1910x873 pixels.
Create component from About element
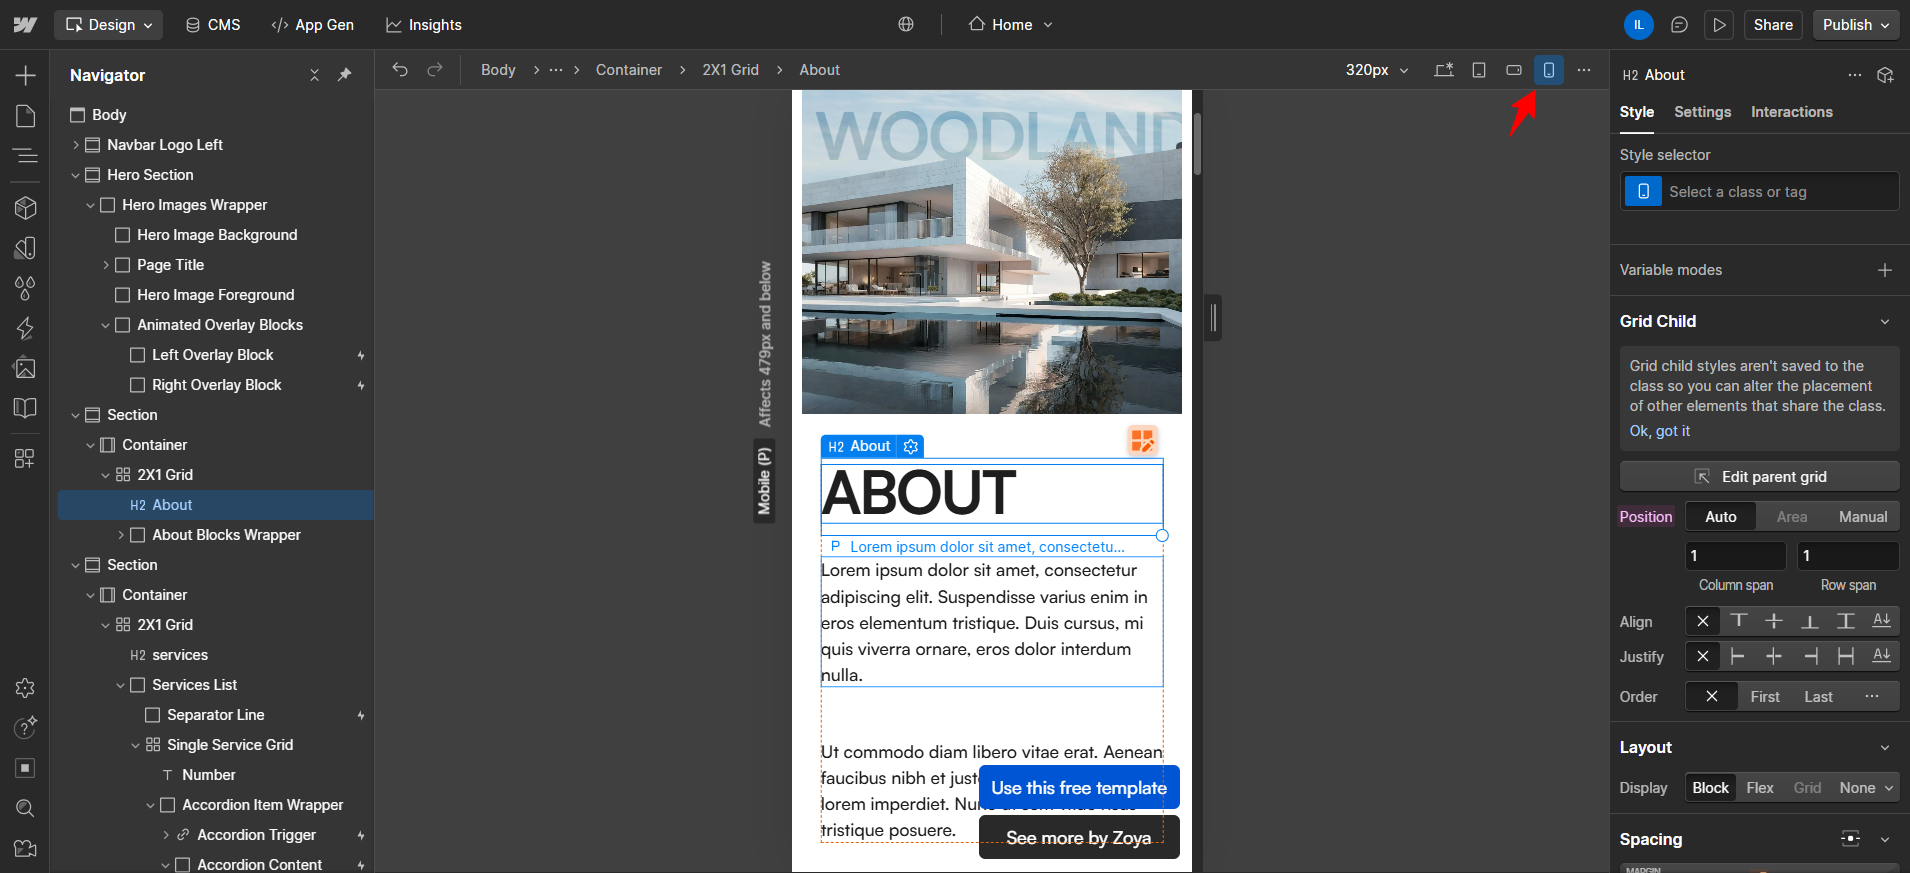[x=1886, y=75]
